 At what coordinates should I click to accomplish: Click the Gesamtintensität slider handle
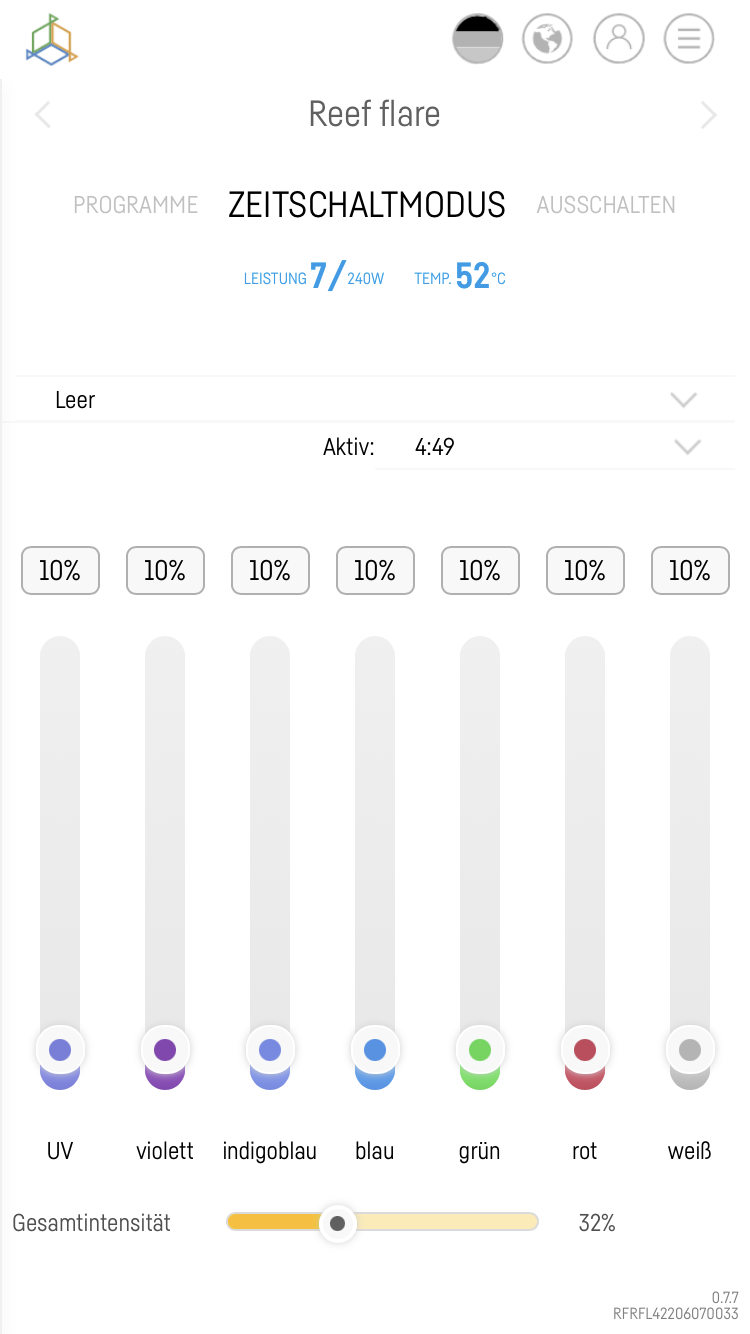point(338,1223)
